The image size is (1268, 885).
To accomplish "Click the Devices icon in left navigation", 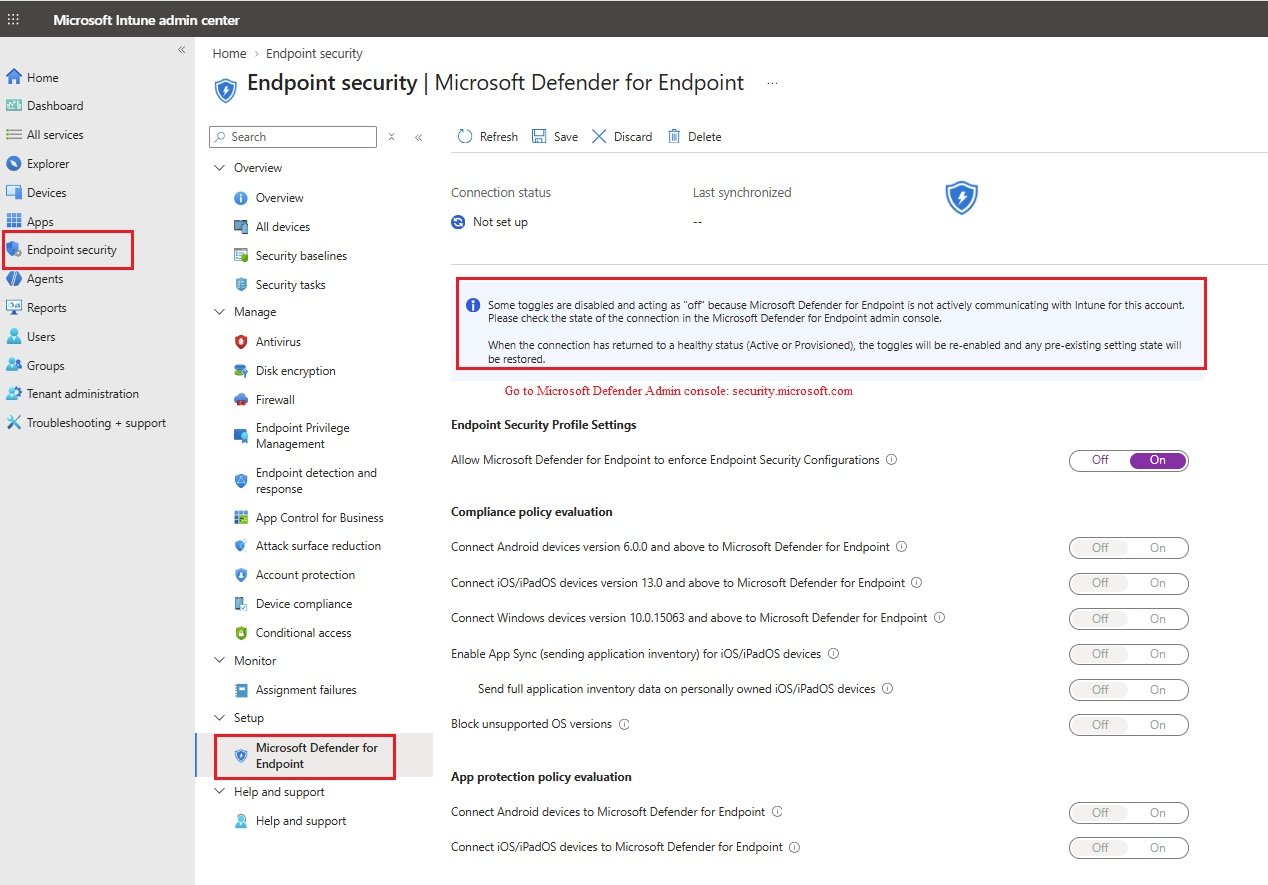I will [14, 192].
